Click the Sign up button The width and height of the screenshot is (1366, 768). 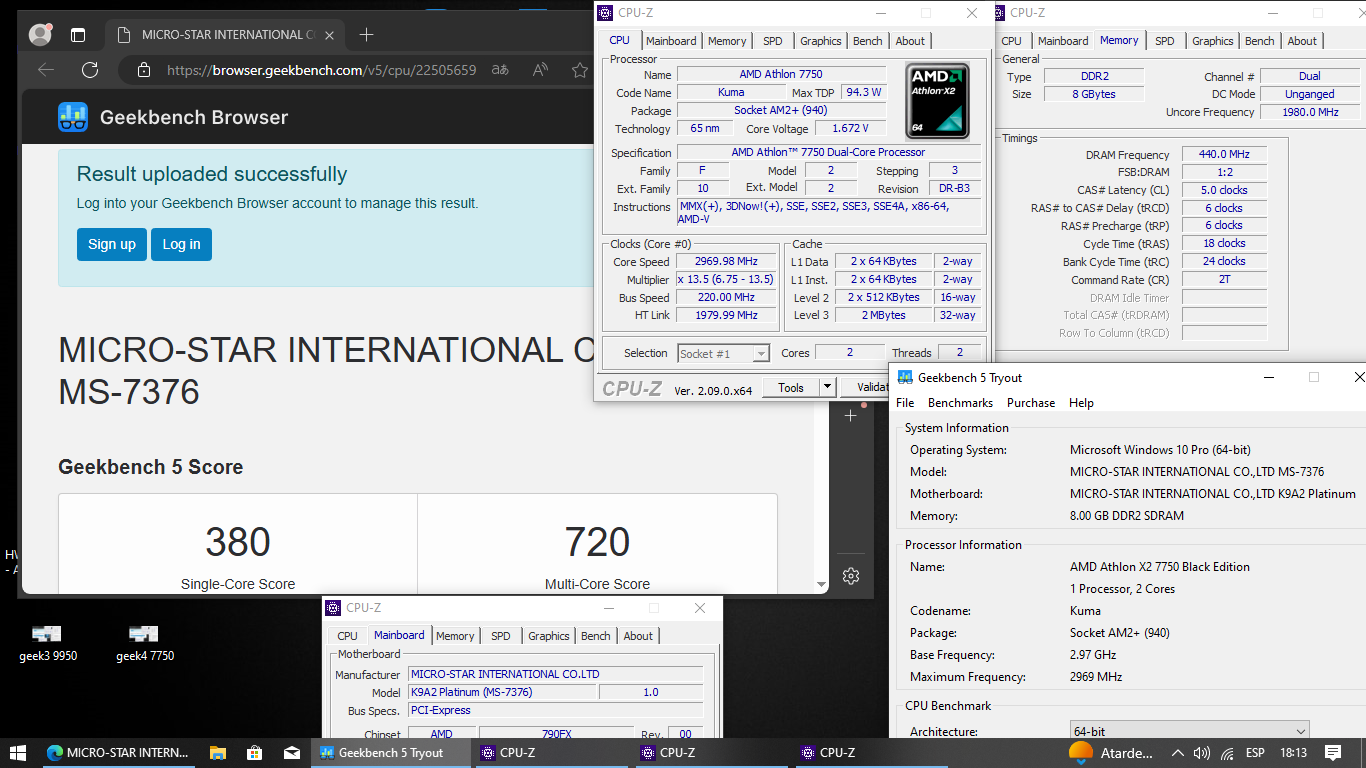[x=112, y=244]
